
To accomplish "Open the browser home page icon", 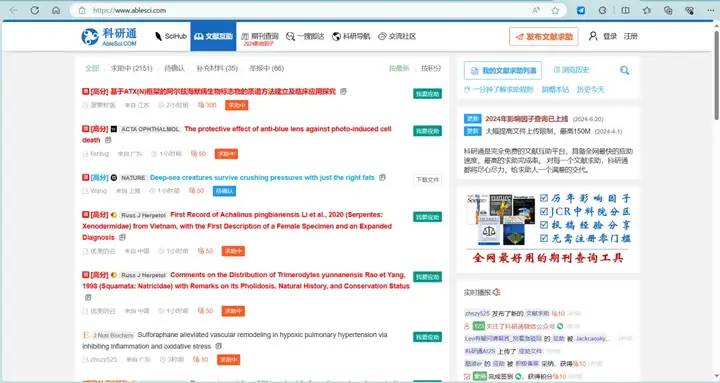I will pos(56,10).
